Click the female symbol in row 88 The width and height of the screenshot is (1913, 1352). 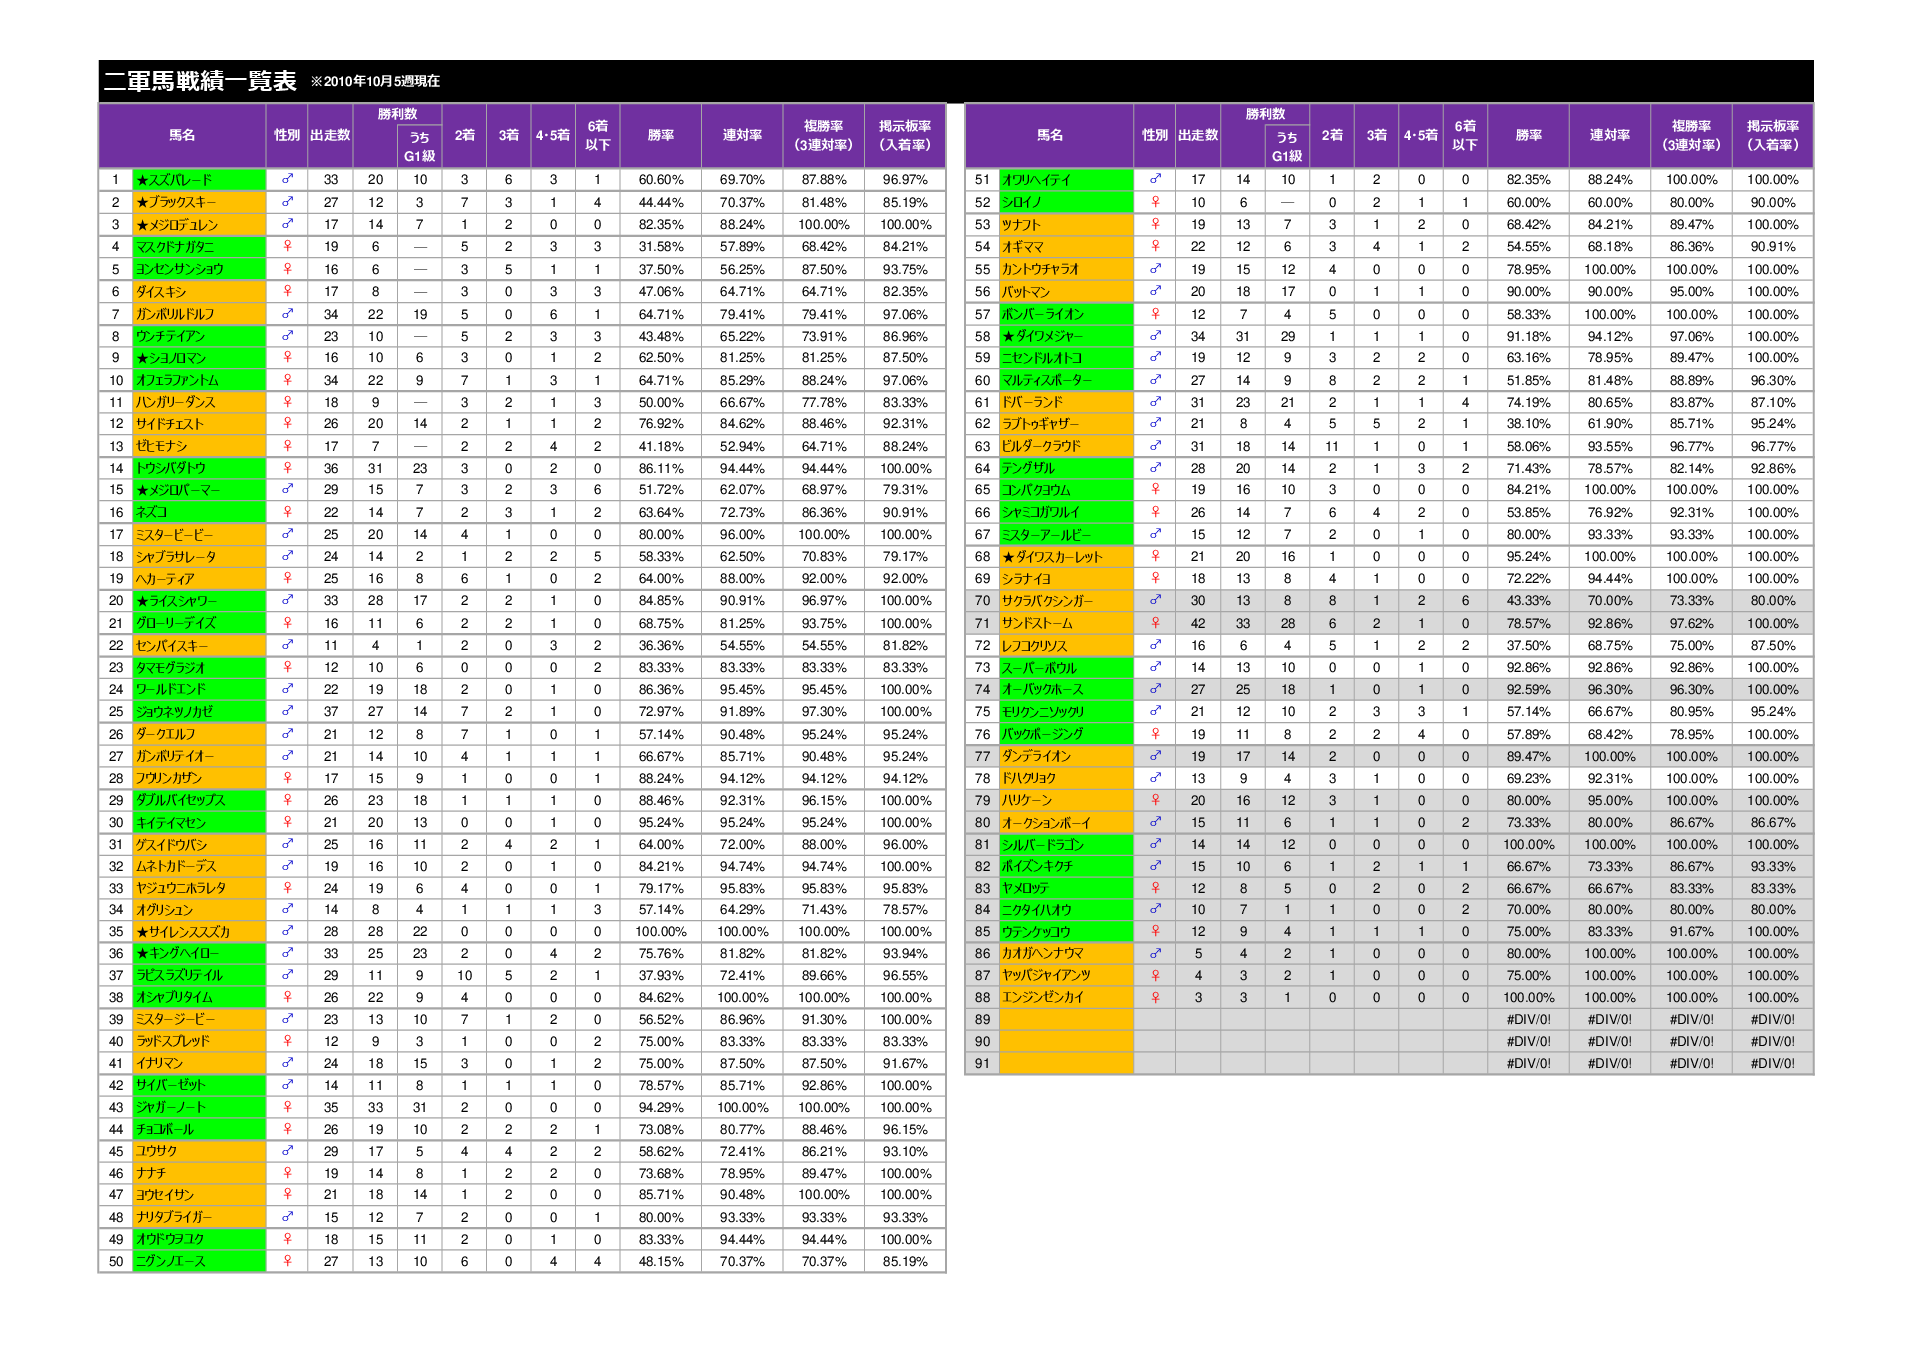coord(1155,997)
